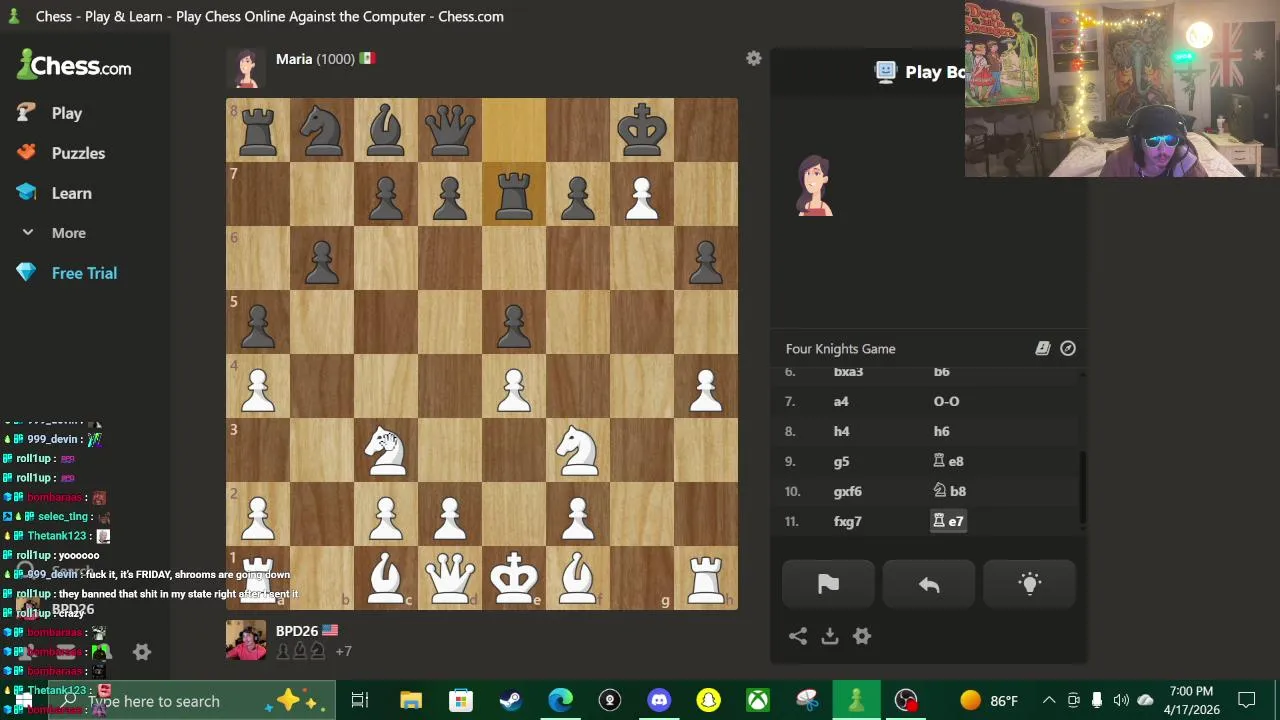Open Microsoft Store from the taskbar
The height and width of the screenshot is (720, 1280).
point(460,701)
